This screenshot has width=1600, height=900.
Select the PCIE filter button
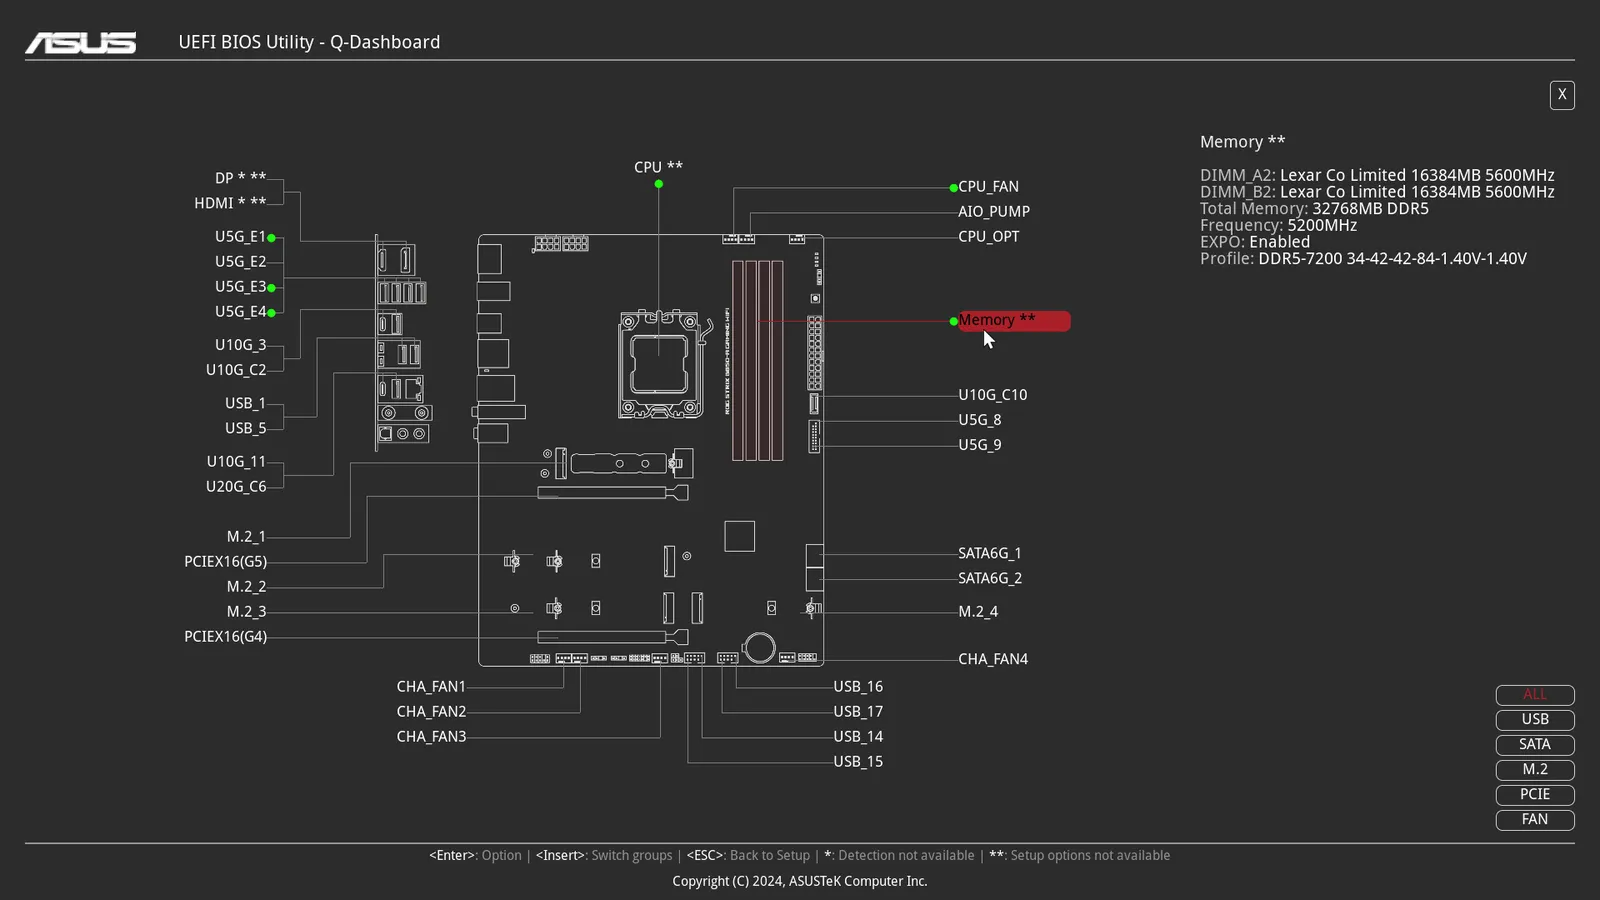[x=1535, y=795]
